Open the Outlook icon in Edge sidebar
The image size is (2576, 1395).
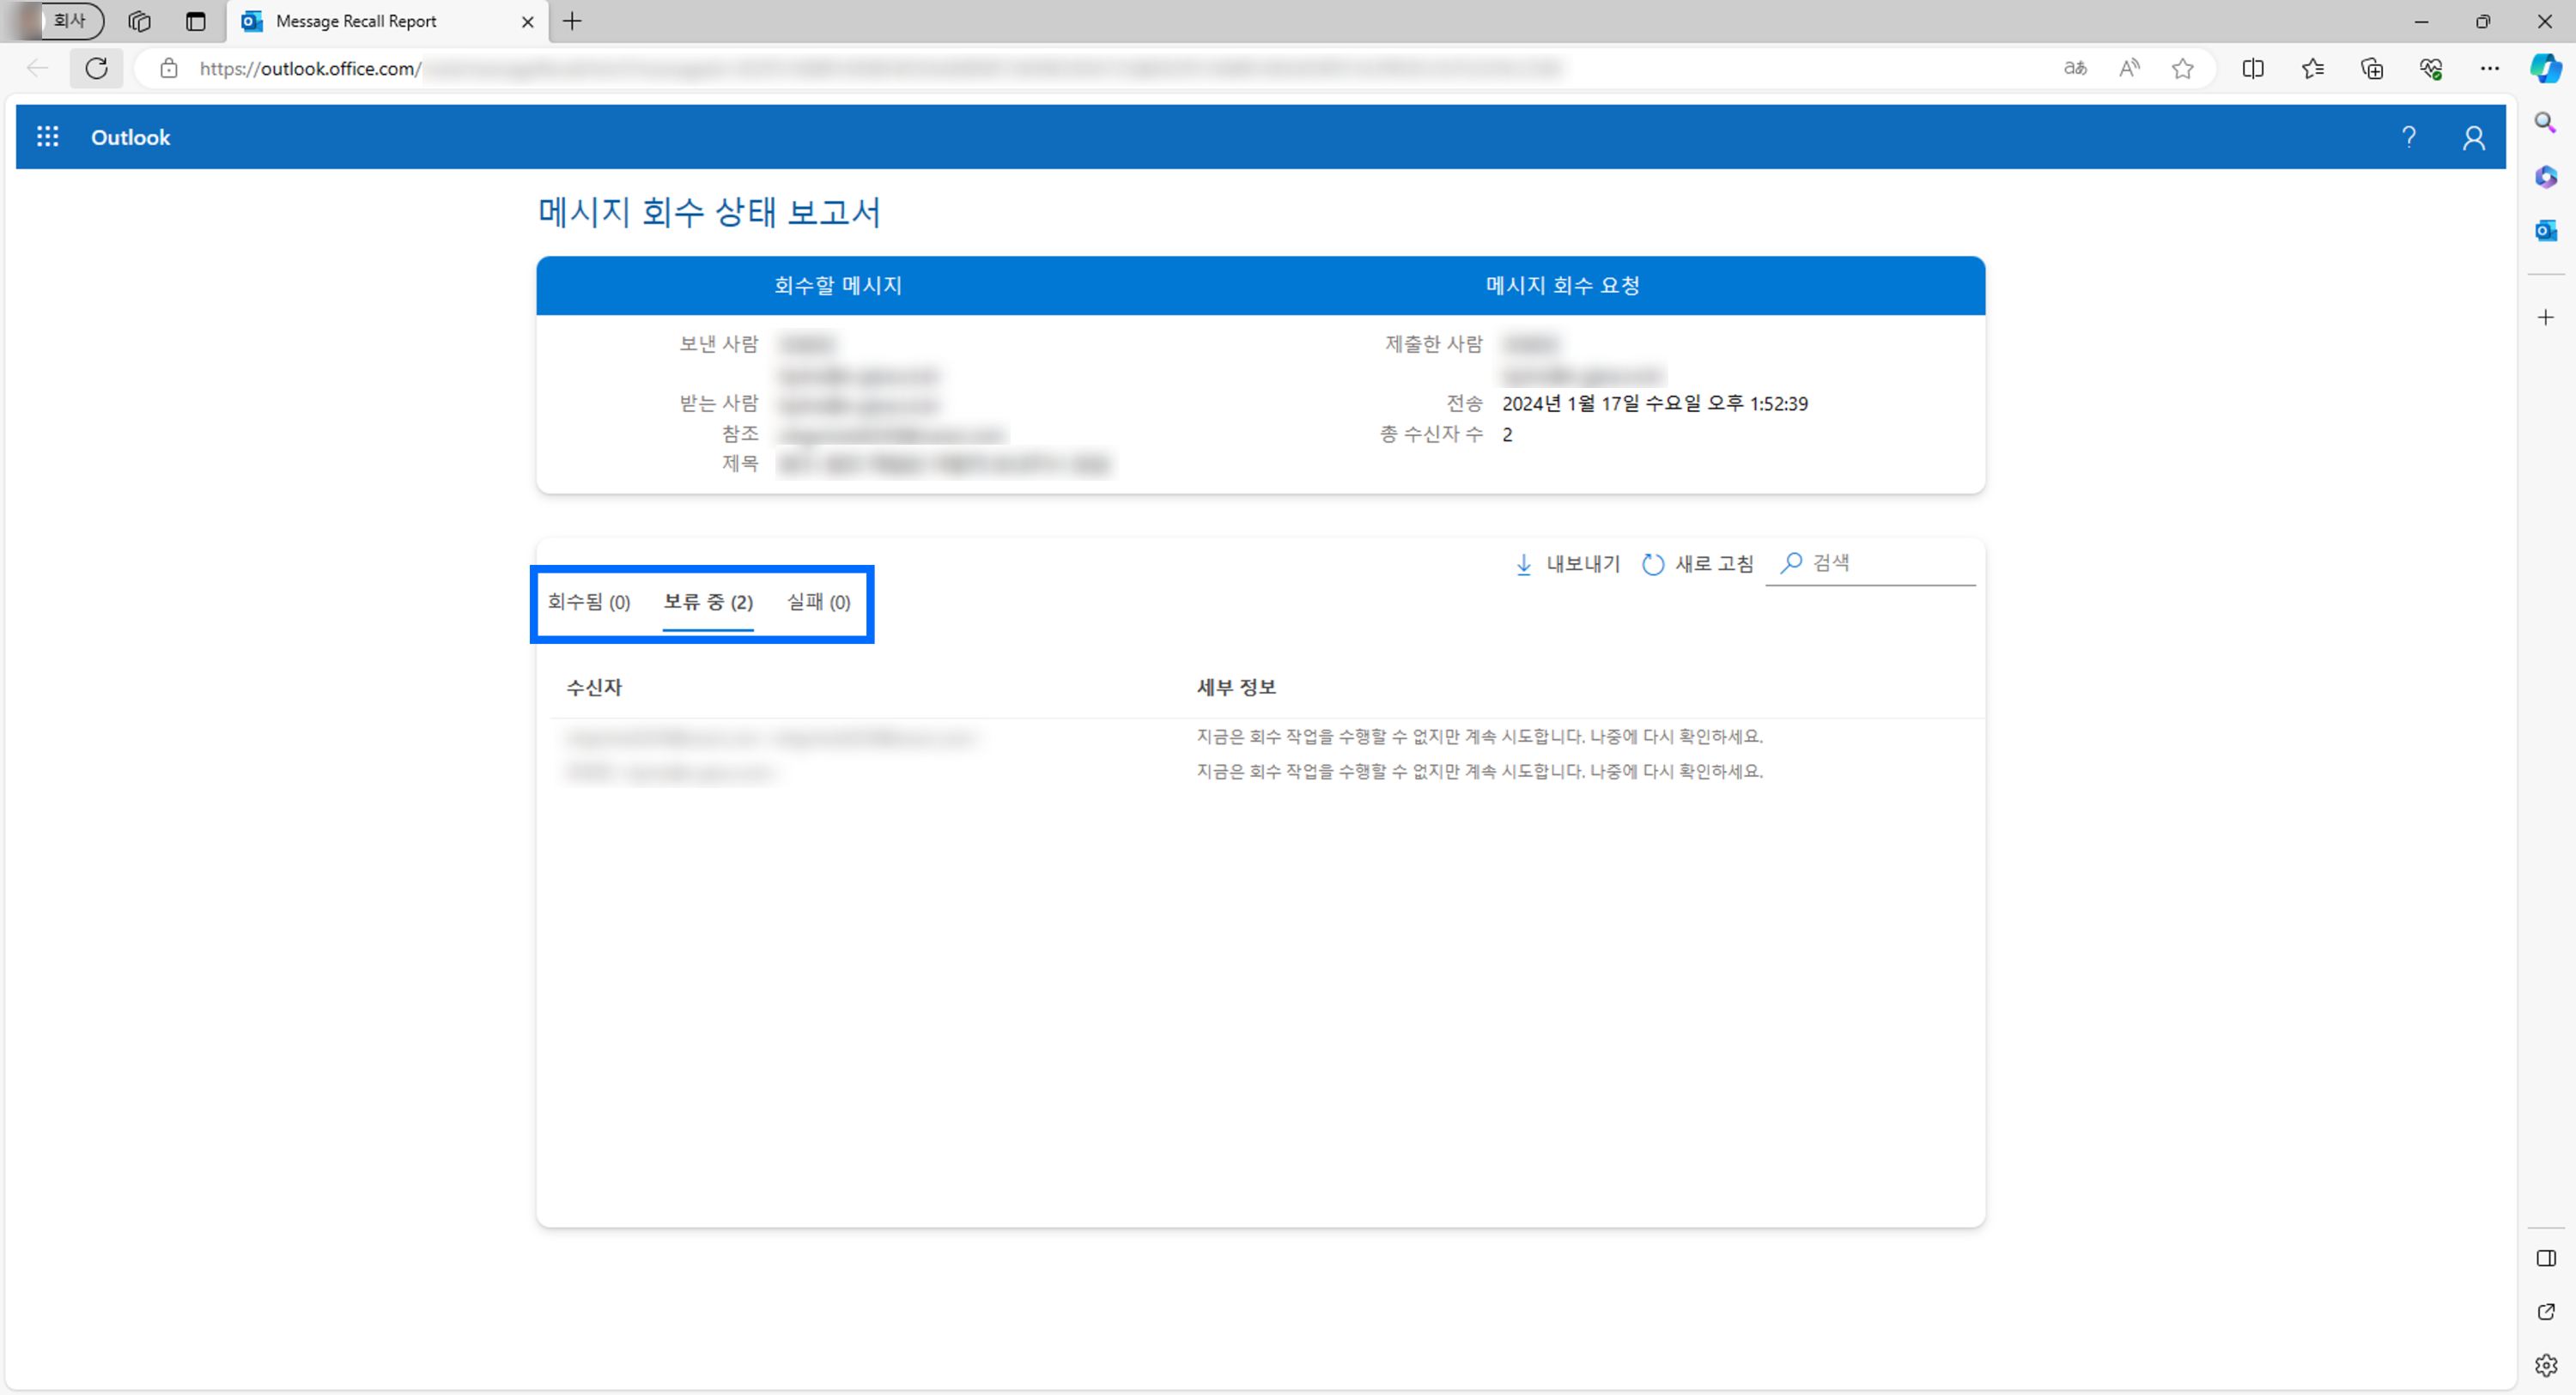(2545, 231)
